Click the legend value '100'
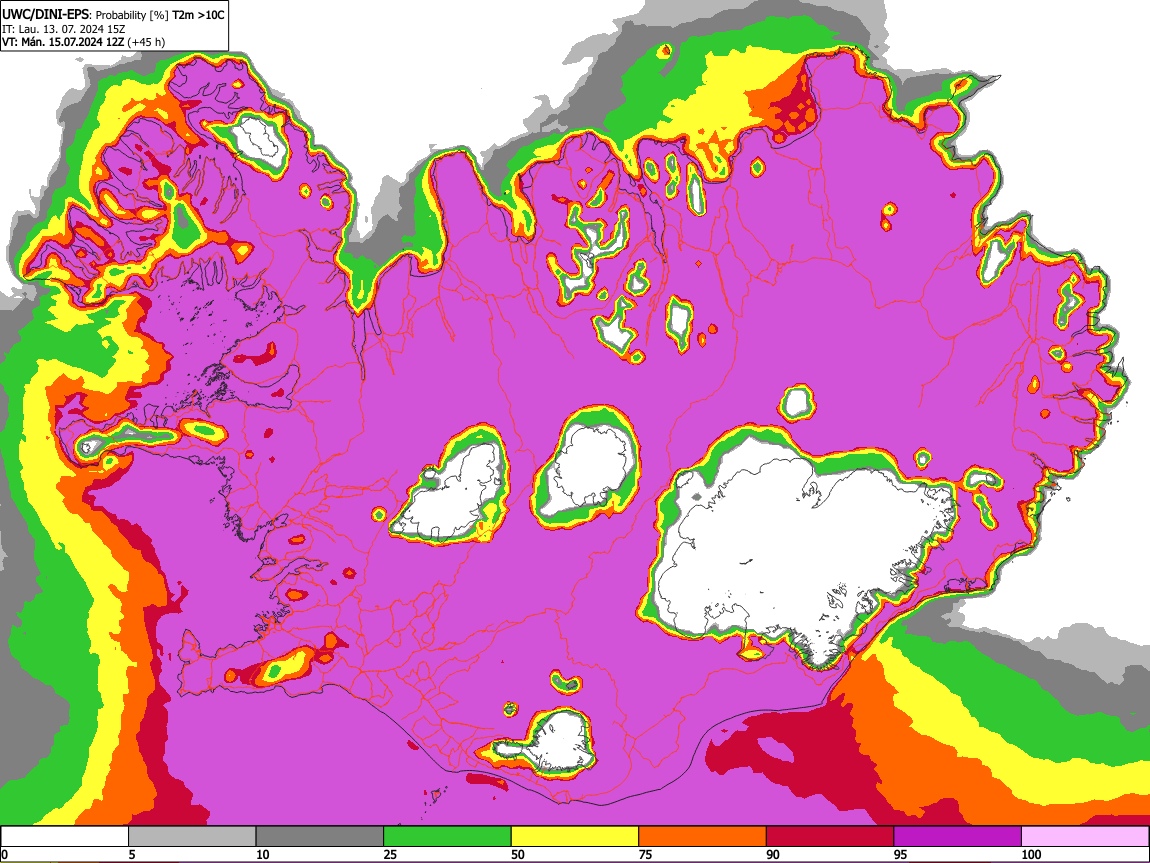Image resolution: width=1150 pixels, height=863 pixels. 1031,854
